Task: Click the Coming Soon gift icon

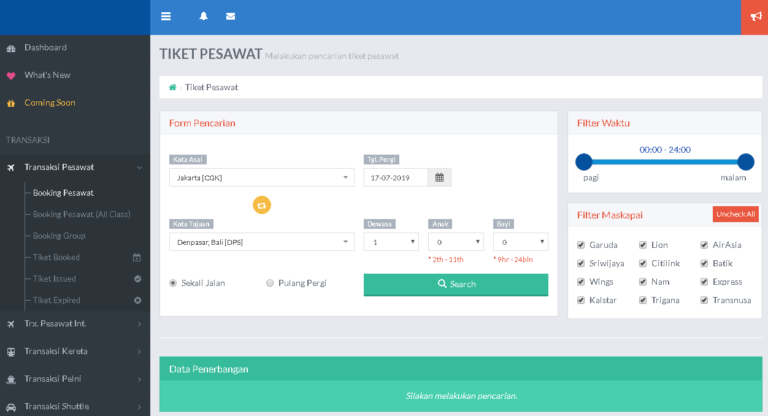Action: pos(11,103)
